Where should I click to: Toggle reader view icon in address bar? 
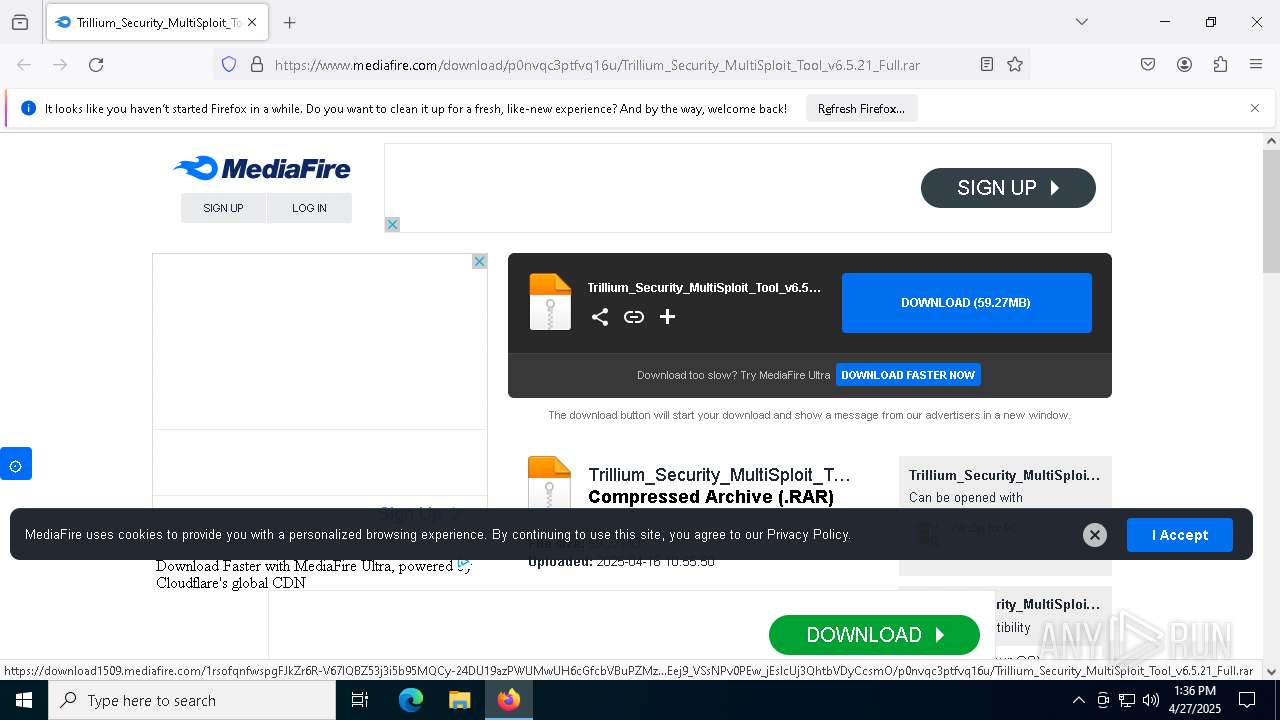(x=987, y=64)
